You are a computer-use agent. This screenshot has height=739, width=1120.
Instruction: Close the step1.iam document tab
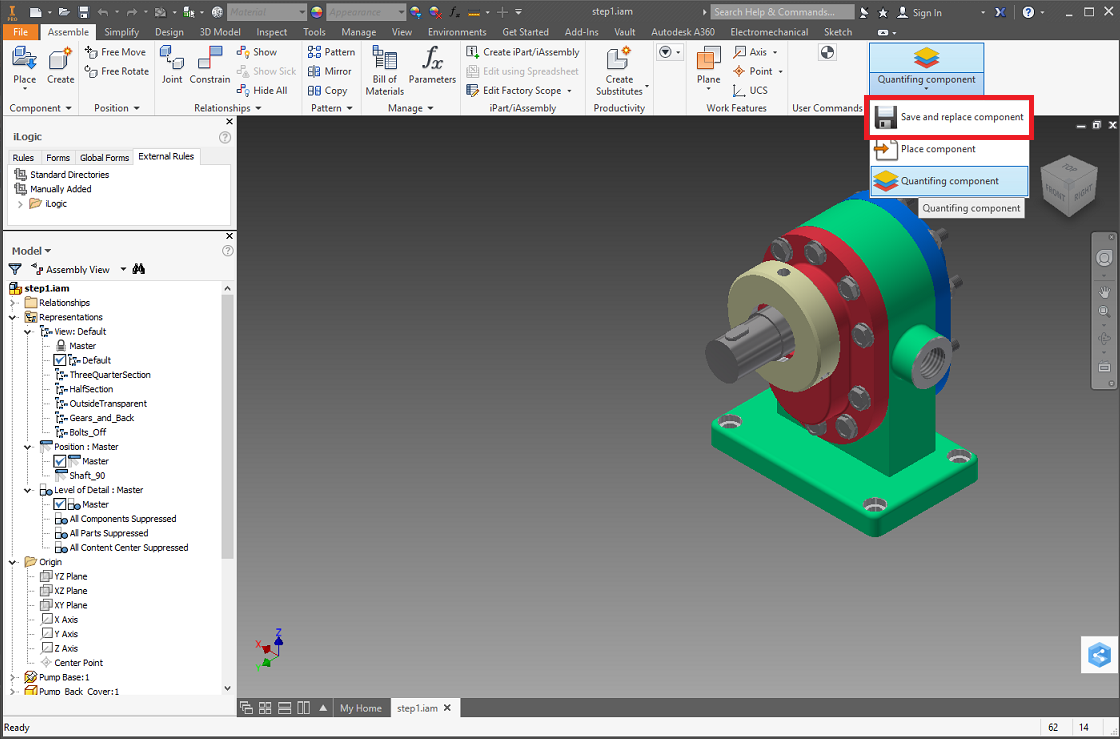(448, 708)
